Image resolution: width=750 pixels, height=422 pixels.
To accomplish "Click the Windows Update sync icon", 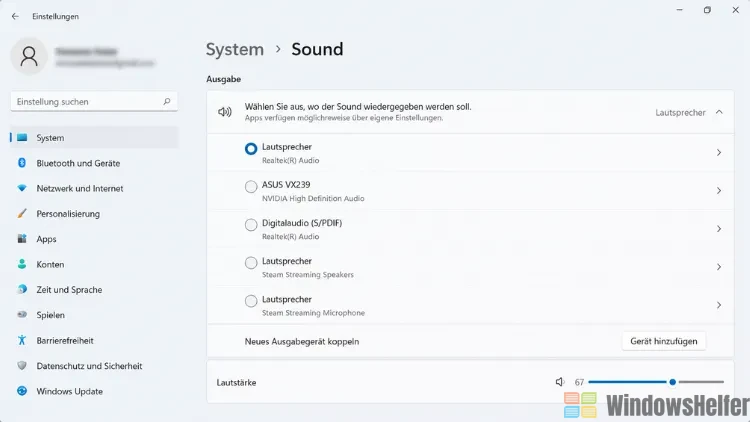I will [x=22, y=391].
